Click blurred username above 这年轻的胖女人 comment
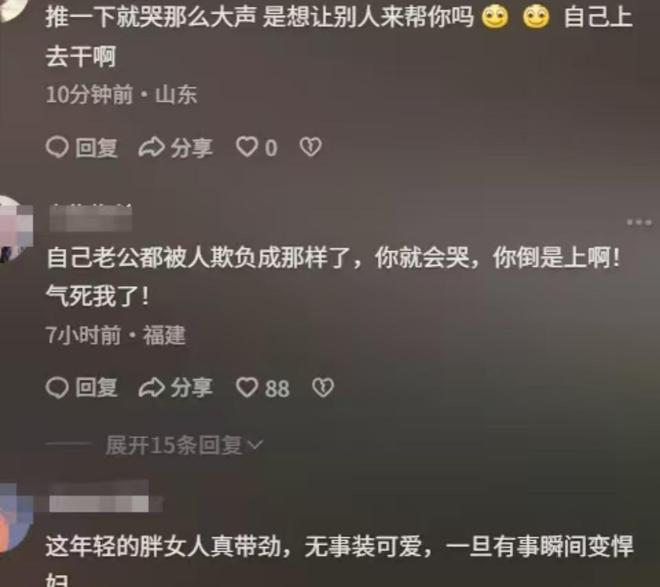The height and width of the screenshot is (587, 660). pyautogui.click(x=105, y=497)
